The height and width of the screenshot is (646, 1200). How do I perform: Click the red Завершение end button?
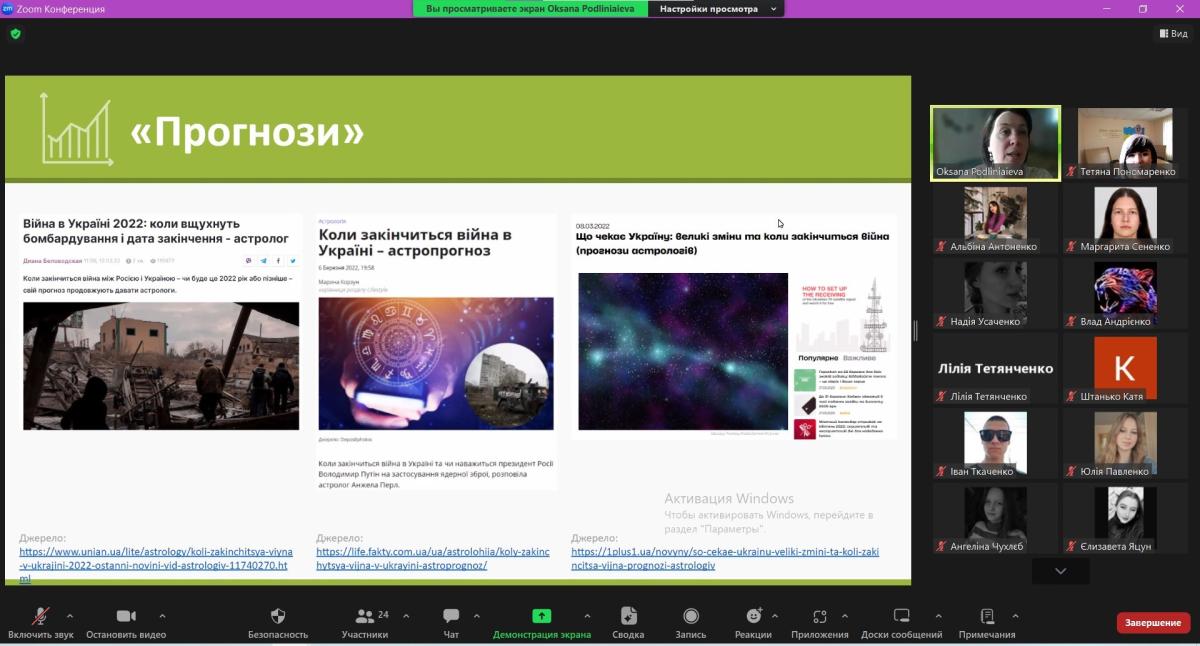click(x=1153, y=623)
